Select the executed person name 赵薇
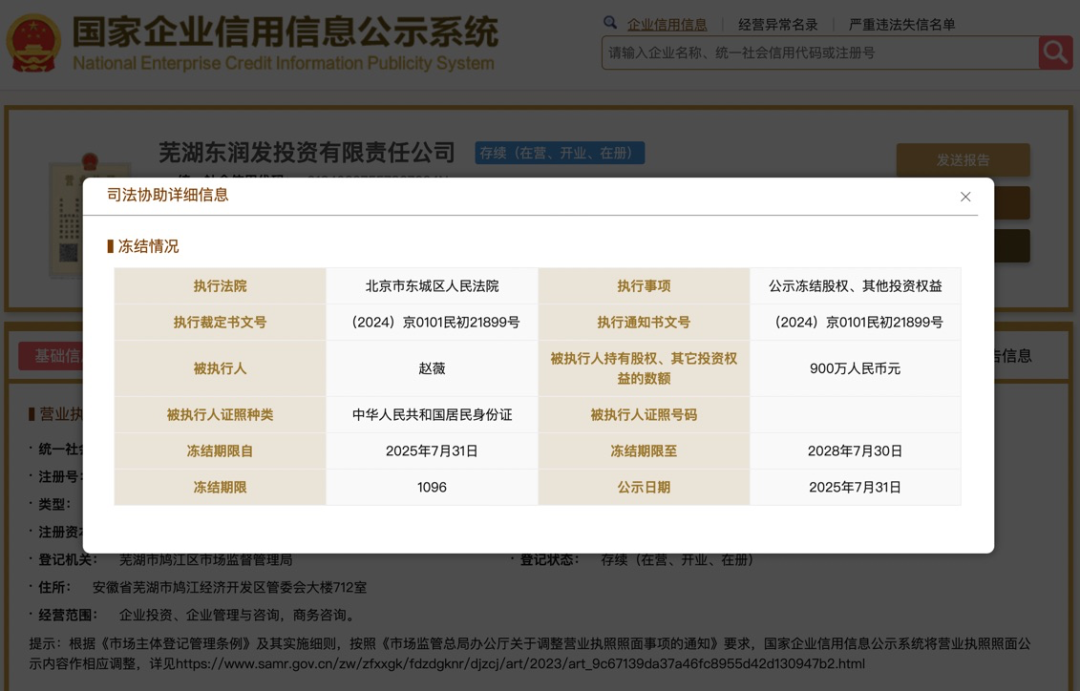The width and height of the screenshot is (1080, 691). (432, 369)
